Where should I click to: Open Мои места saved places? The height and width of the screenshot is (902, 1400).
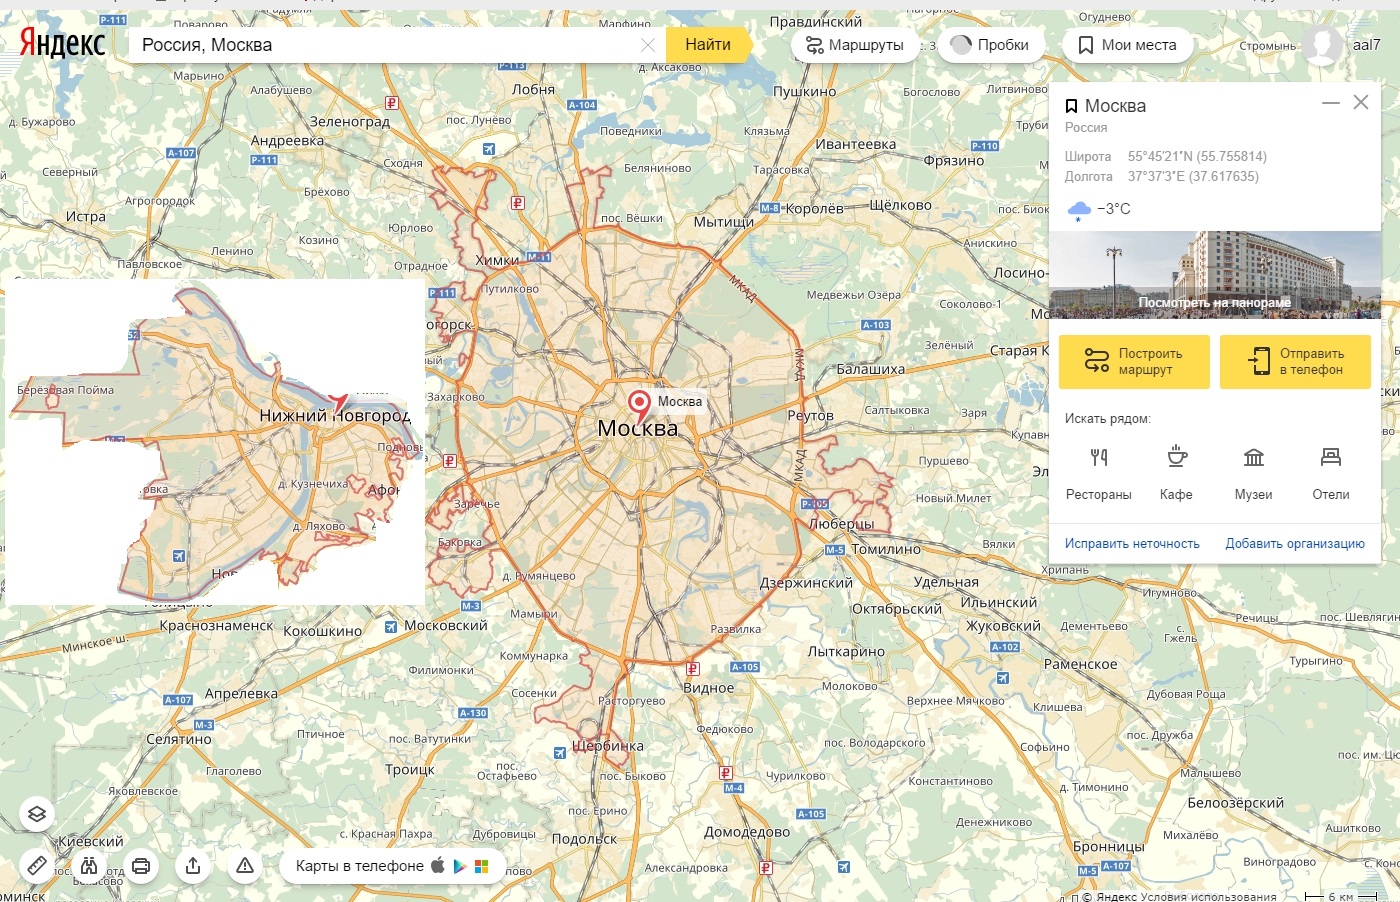tap(1127, 45)
